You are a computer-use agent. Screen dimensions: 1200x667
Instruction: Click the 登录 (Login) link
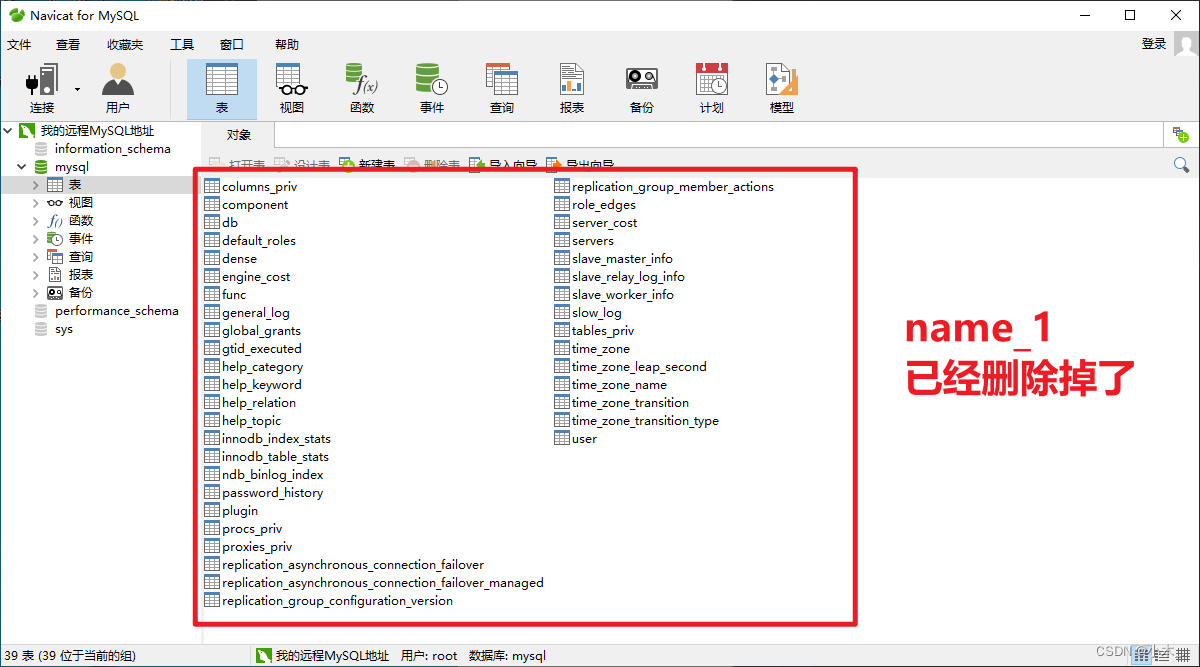(x=1154, y=44)
